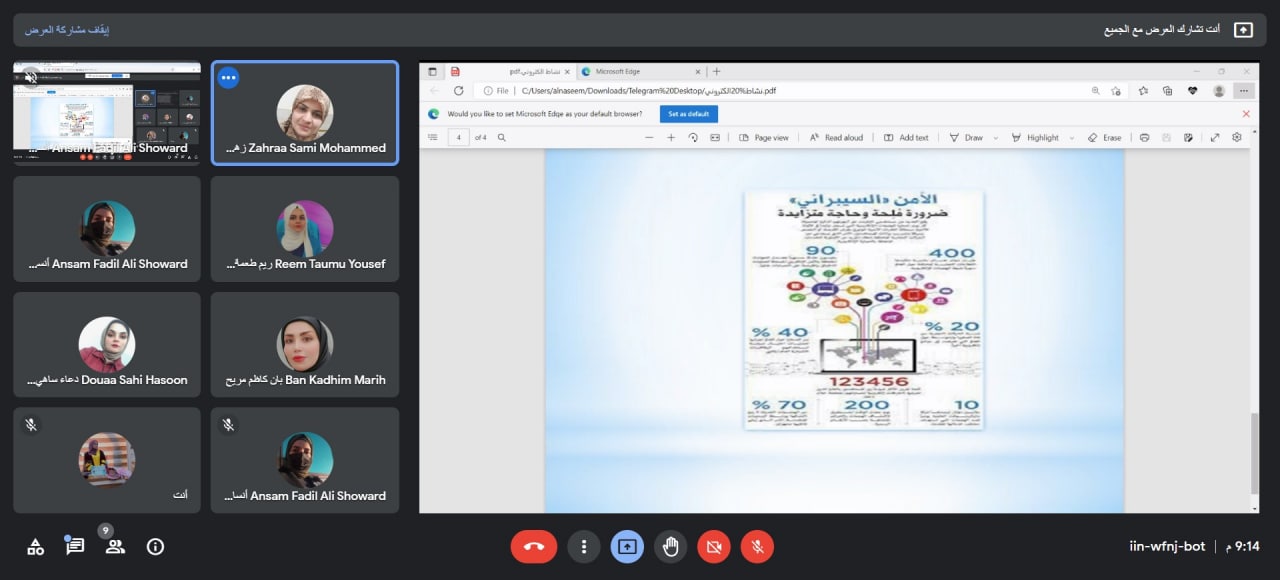Click the present screen button in call controls
This screenshot has height=580, width=1280.
tap(627, 546)
